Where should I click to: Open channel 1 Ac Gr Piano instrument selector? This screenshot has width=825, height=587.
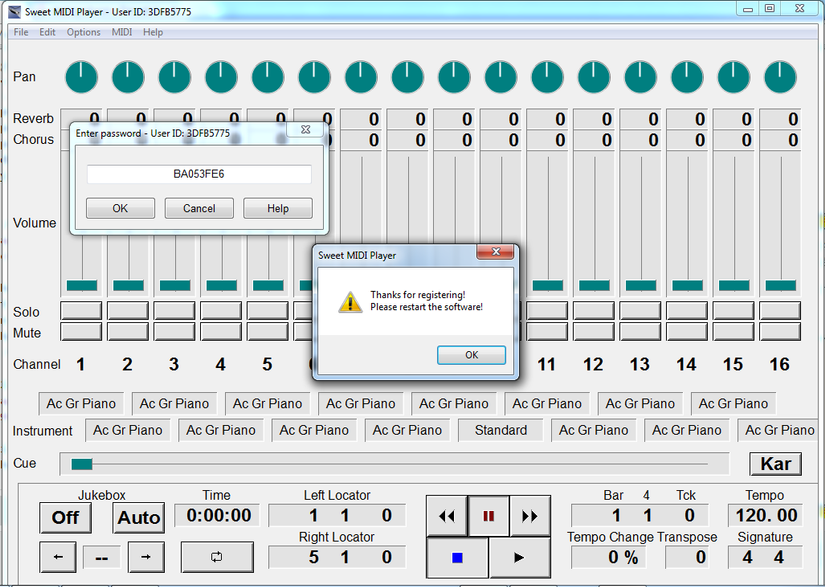pyautogui.click(x=81, y=403)
